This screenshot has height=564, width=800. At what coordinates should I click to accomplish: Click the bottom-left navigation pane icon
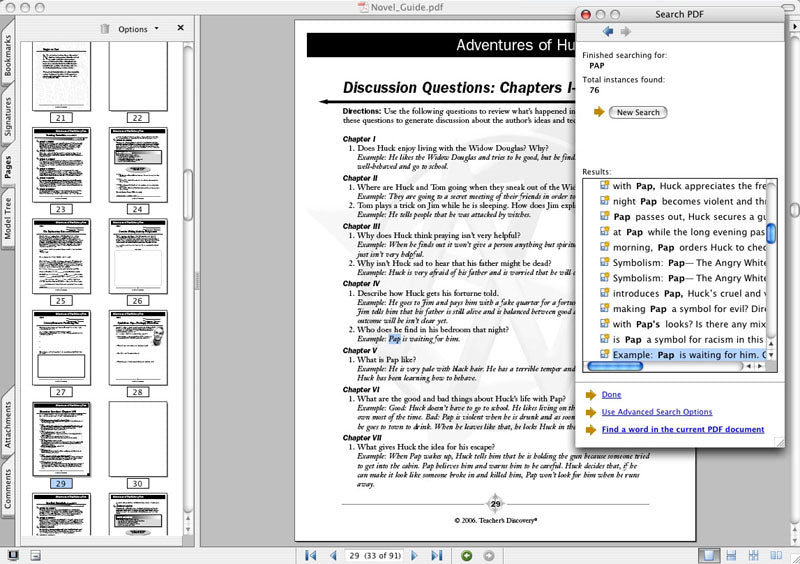(x=13, y=555)
